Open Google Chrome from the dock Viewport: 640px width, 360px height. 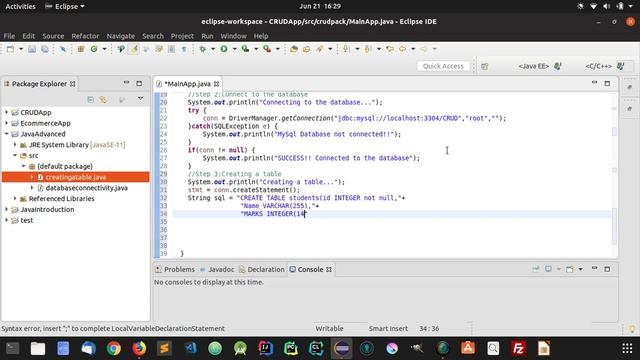(114, 348)
